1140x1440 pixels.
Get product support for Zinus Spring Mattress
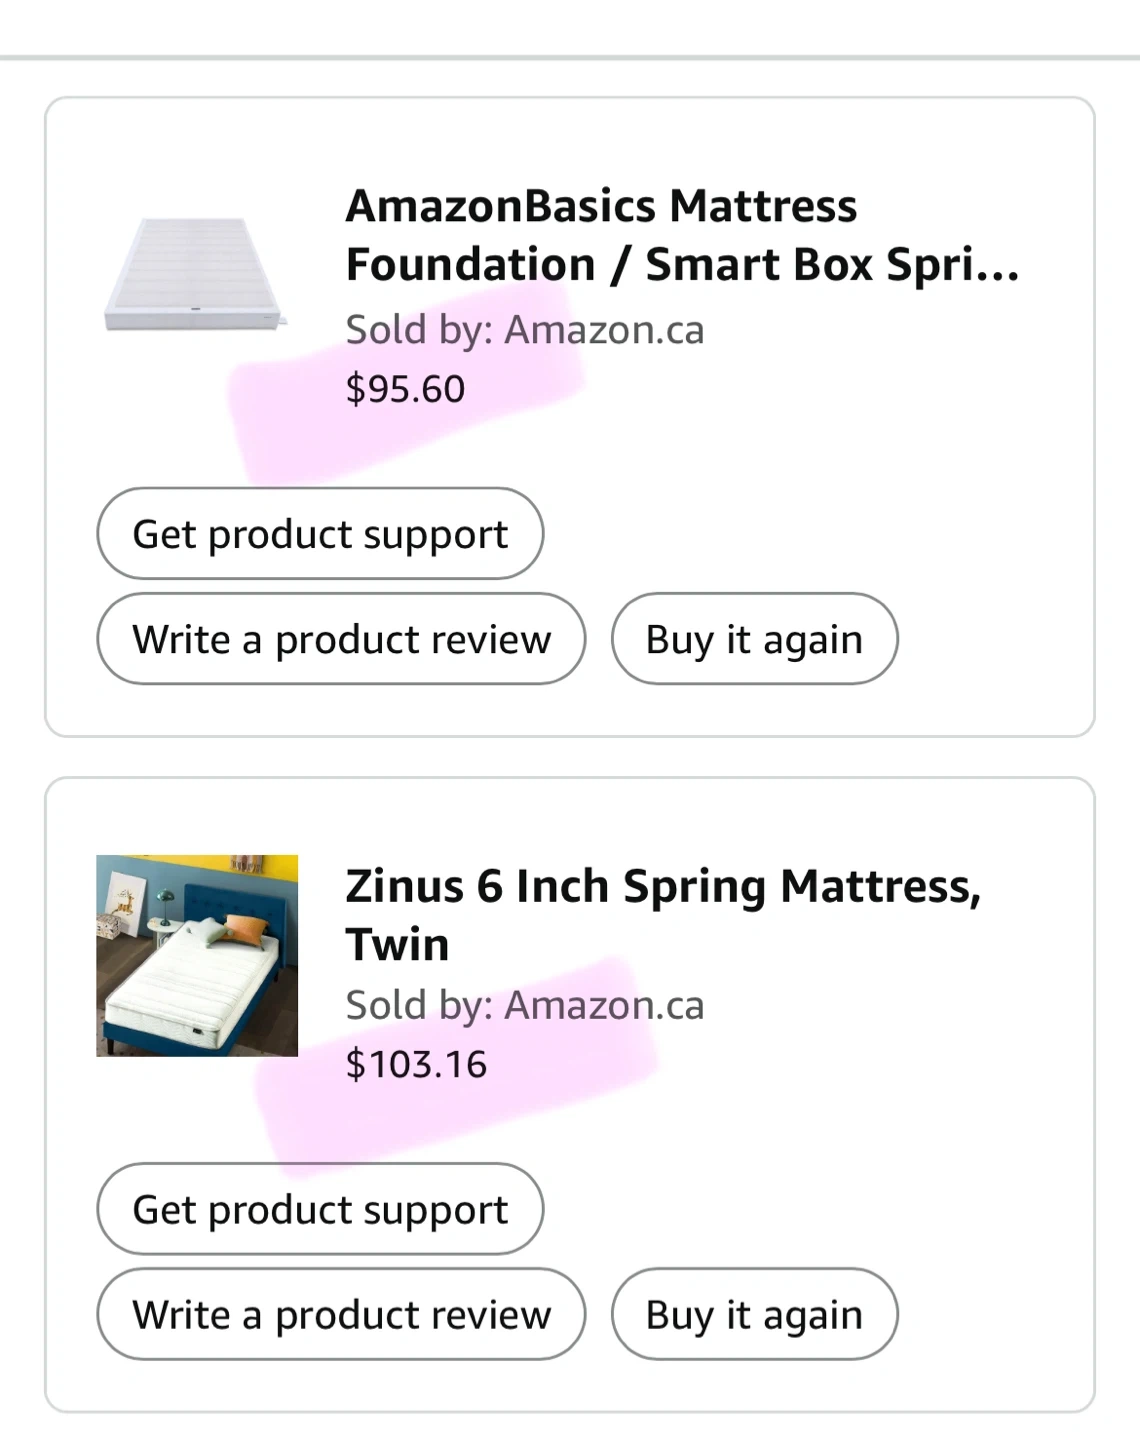click(x=320, y=1209)
